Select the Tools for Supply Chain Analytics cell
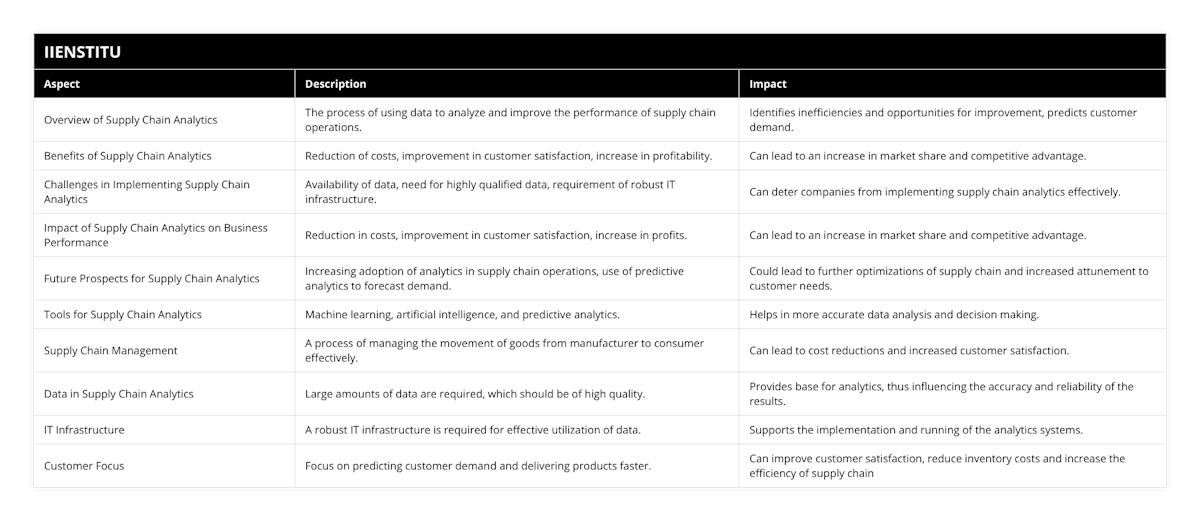The width and height of the screenshot is (1200, 521). [x=123, y=314]
